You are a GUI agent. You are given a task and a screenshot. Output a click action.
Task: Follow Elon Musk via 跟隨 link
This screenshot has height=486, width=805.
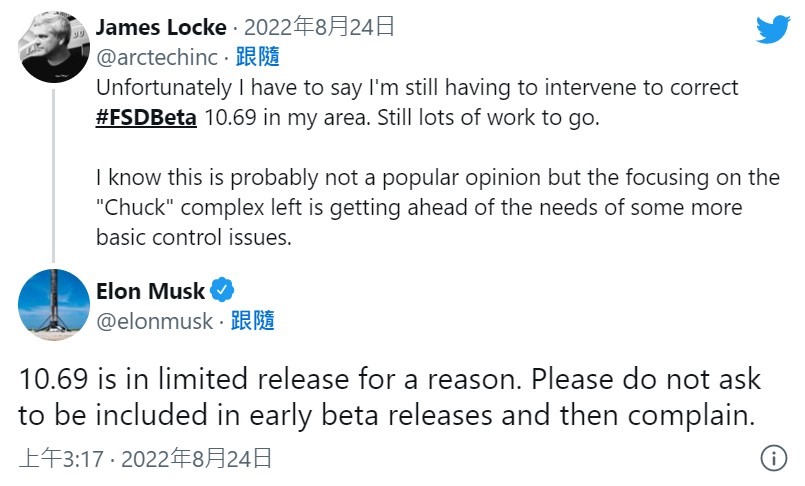coord(253,320)
